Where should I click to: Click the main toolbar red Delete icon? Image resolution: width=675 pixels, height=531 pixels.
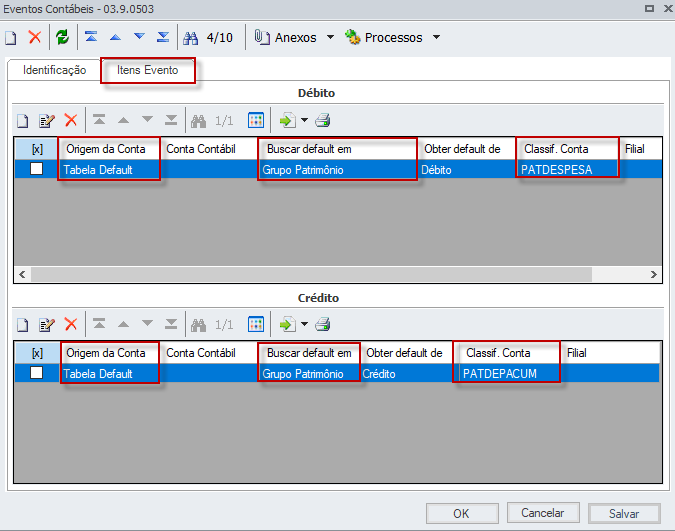tap(35, 37)
